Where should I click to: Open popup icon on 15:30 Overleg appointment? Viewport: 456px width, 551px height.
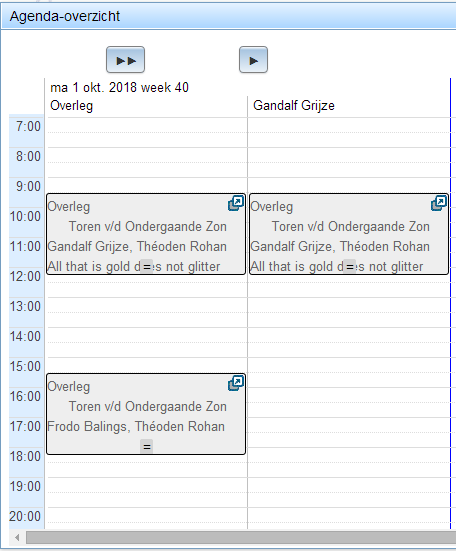[236, 383]
